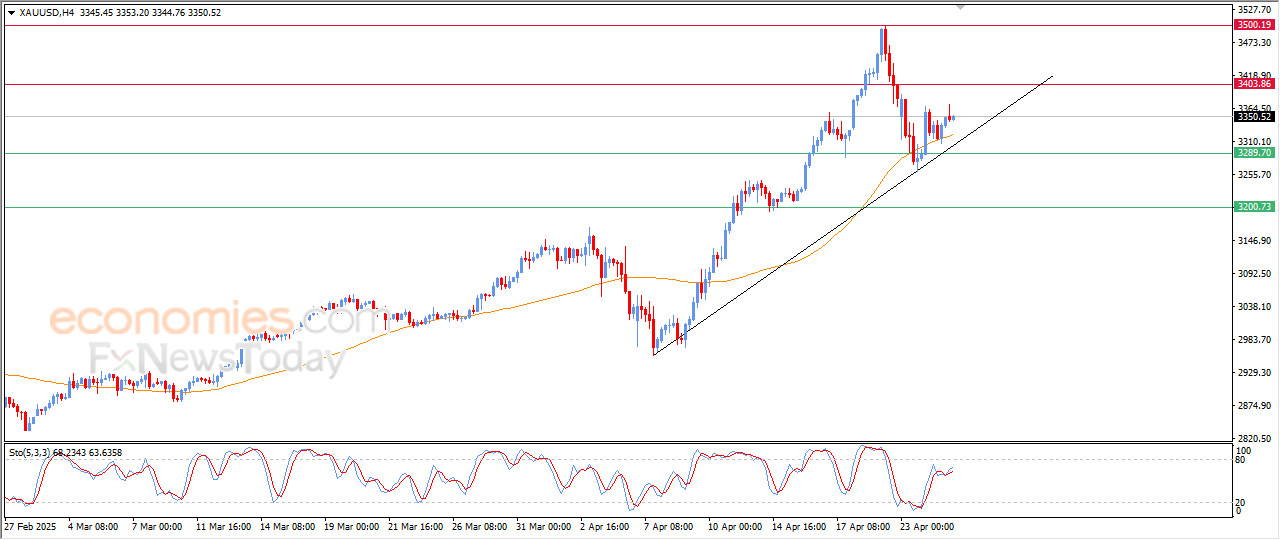The height and width of the screenshot is (540, 1280).
Task: Click the 23 Apr 00:00 date label
Action: (925, 526)
